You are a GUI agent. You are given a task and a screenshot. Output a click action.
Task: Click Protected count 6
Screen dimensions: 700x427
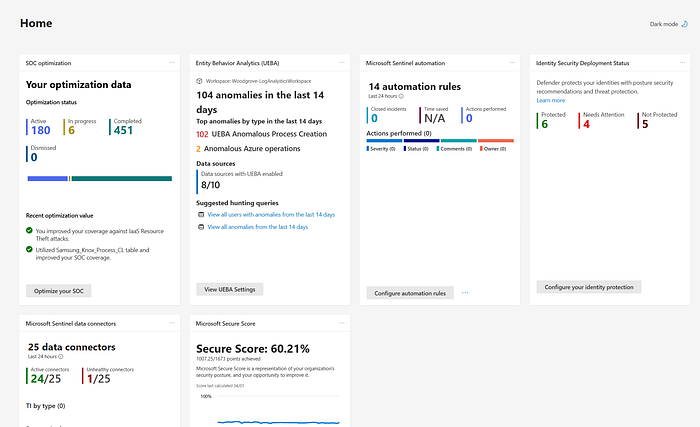pos(545,124)
